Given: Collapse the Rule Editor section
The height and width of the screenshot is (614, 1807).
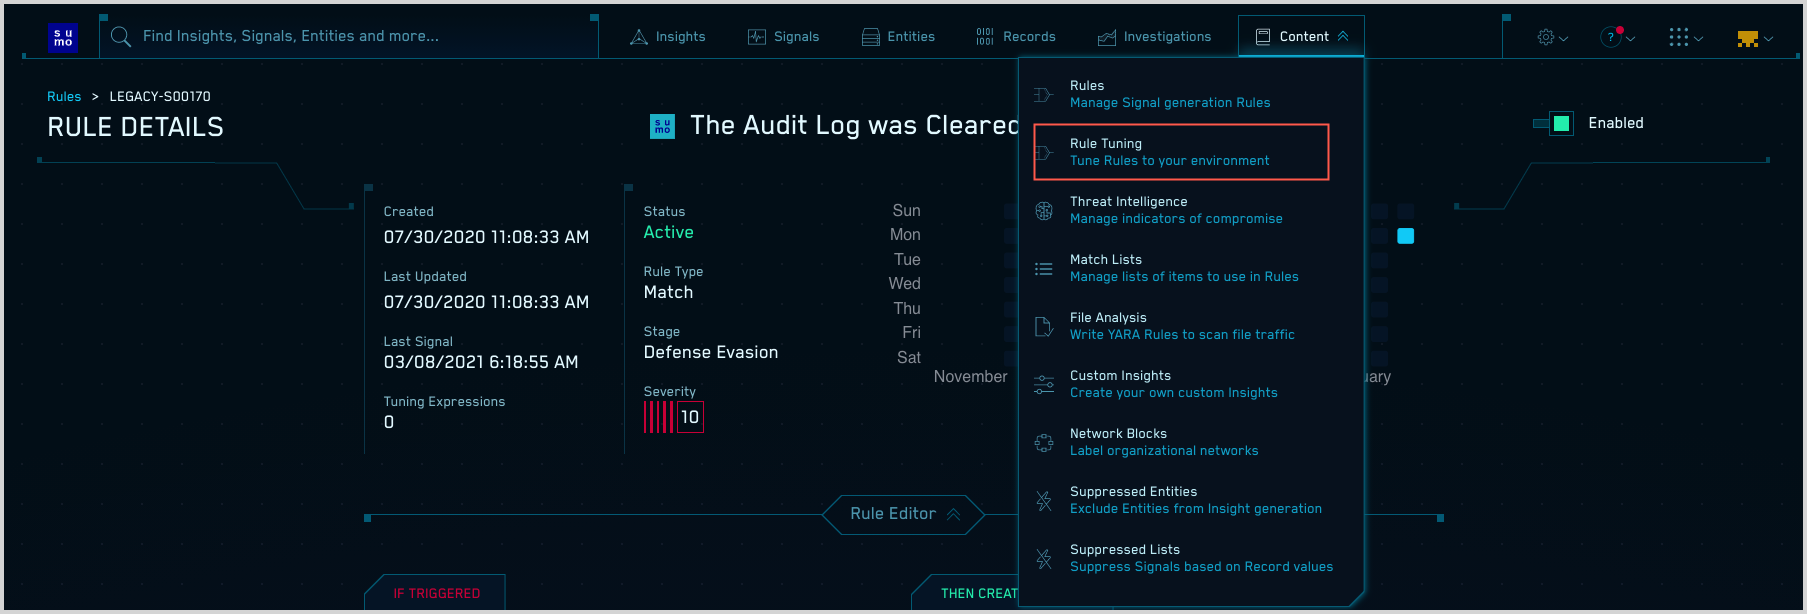Looking at the screenshot, I should [x=903, y=514].
